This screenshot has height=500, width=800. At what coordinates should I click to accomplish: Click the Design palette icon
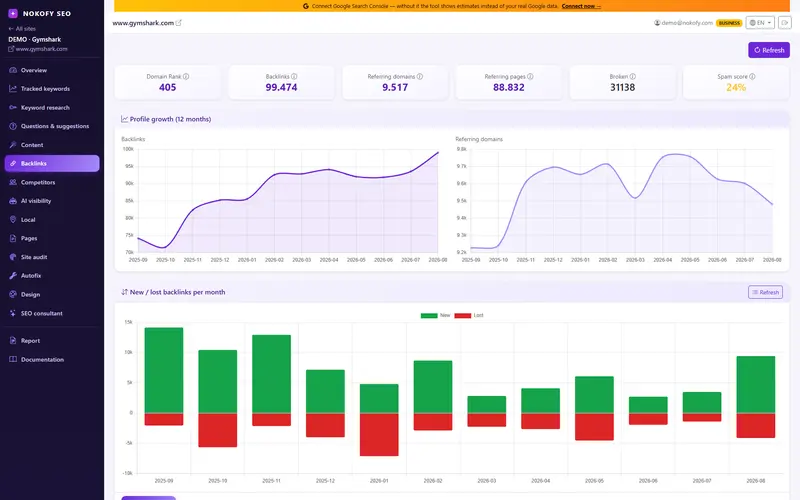13,294
